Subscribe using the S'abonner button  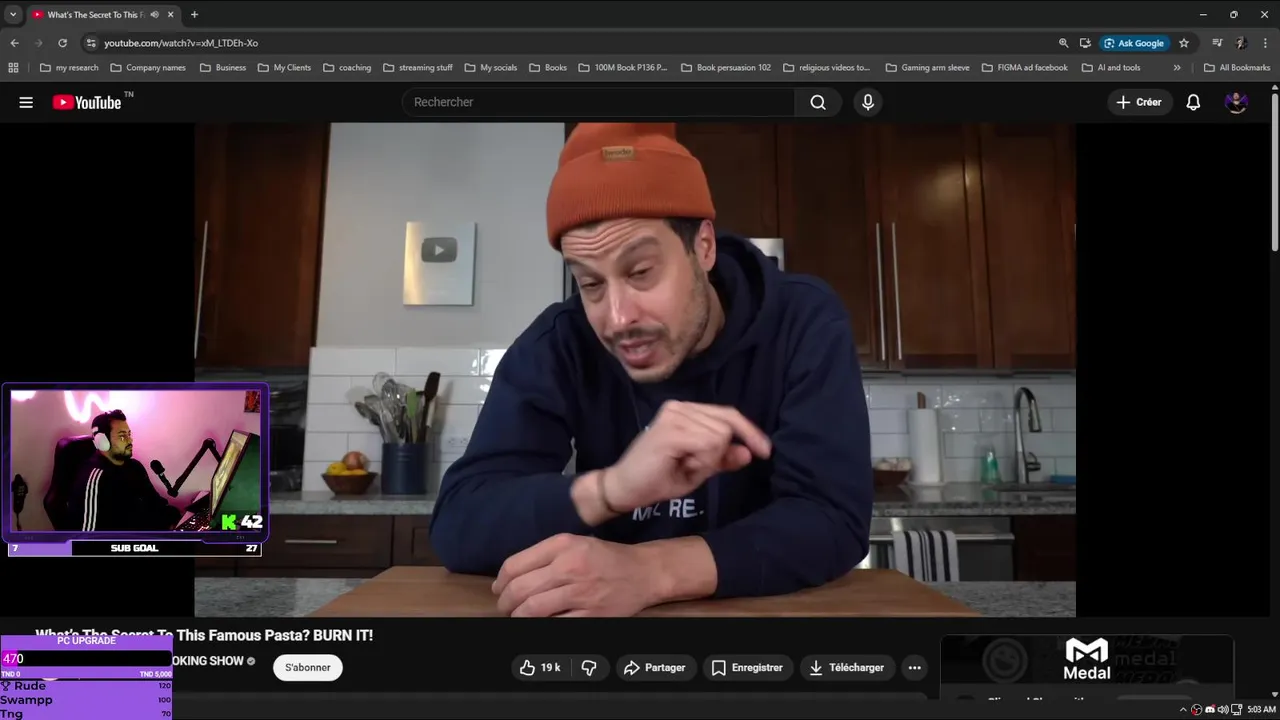pyautogui.click(x=308, y=667)
